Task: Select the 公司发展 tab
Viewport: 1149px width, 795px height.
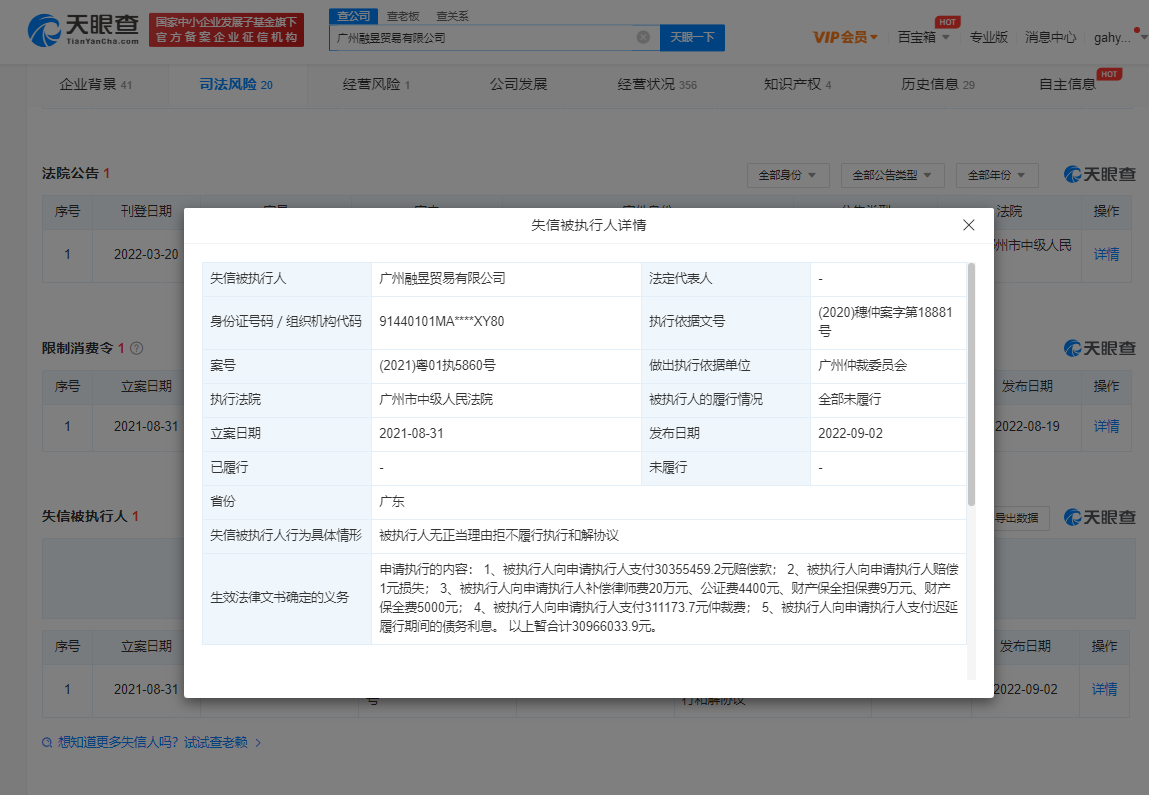Action: click(x=519, y=84)
